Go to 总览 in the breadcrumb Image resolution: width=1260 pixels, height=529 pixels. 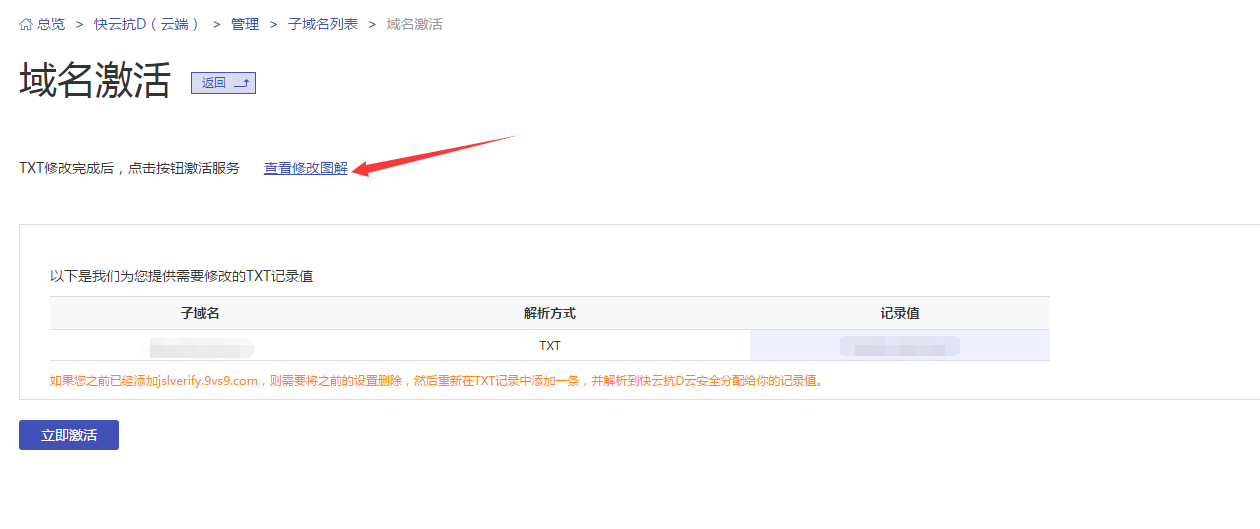[51, 24]
